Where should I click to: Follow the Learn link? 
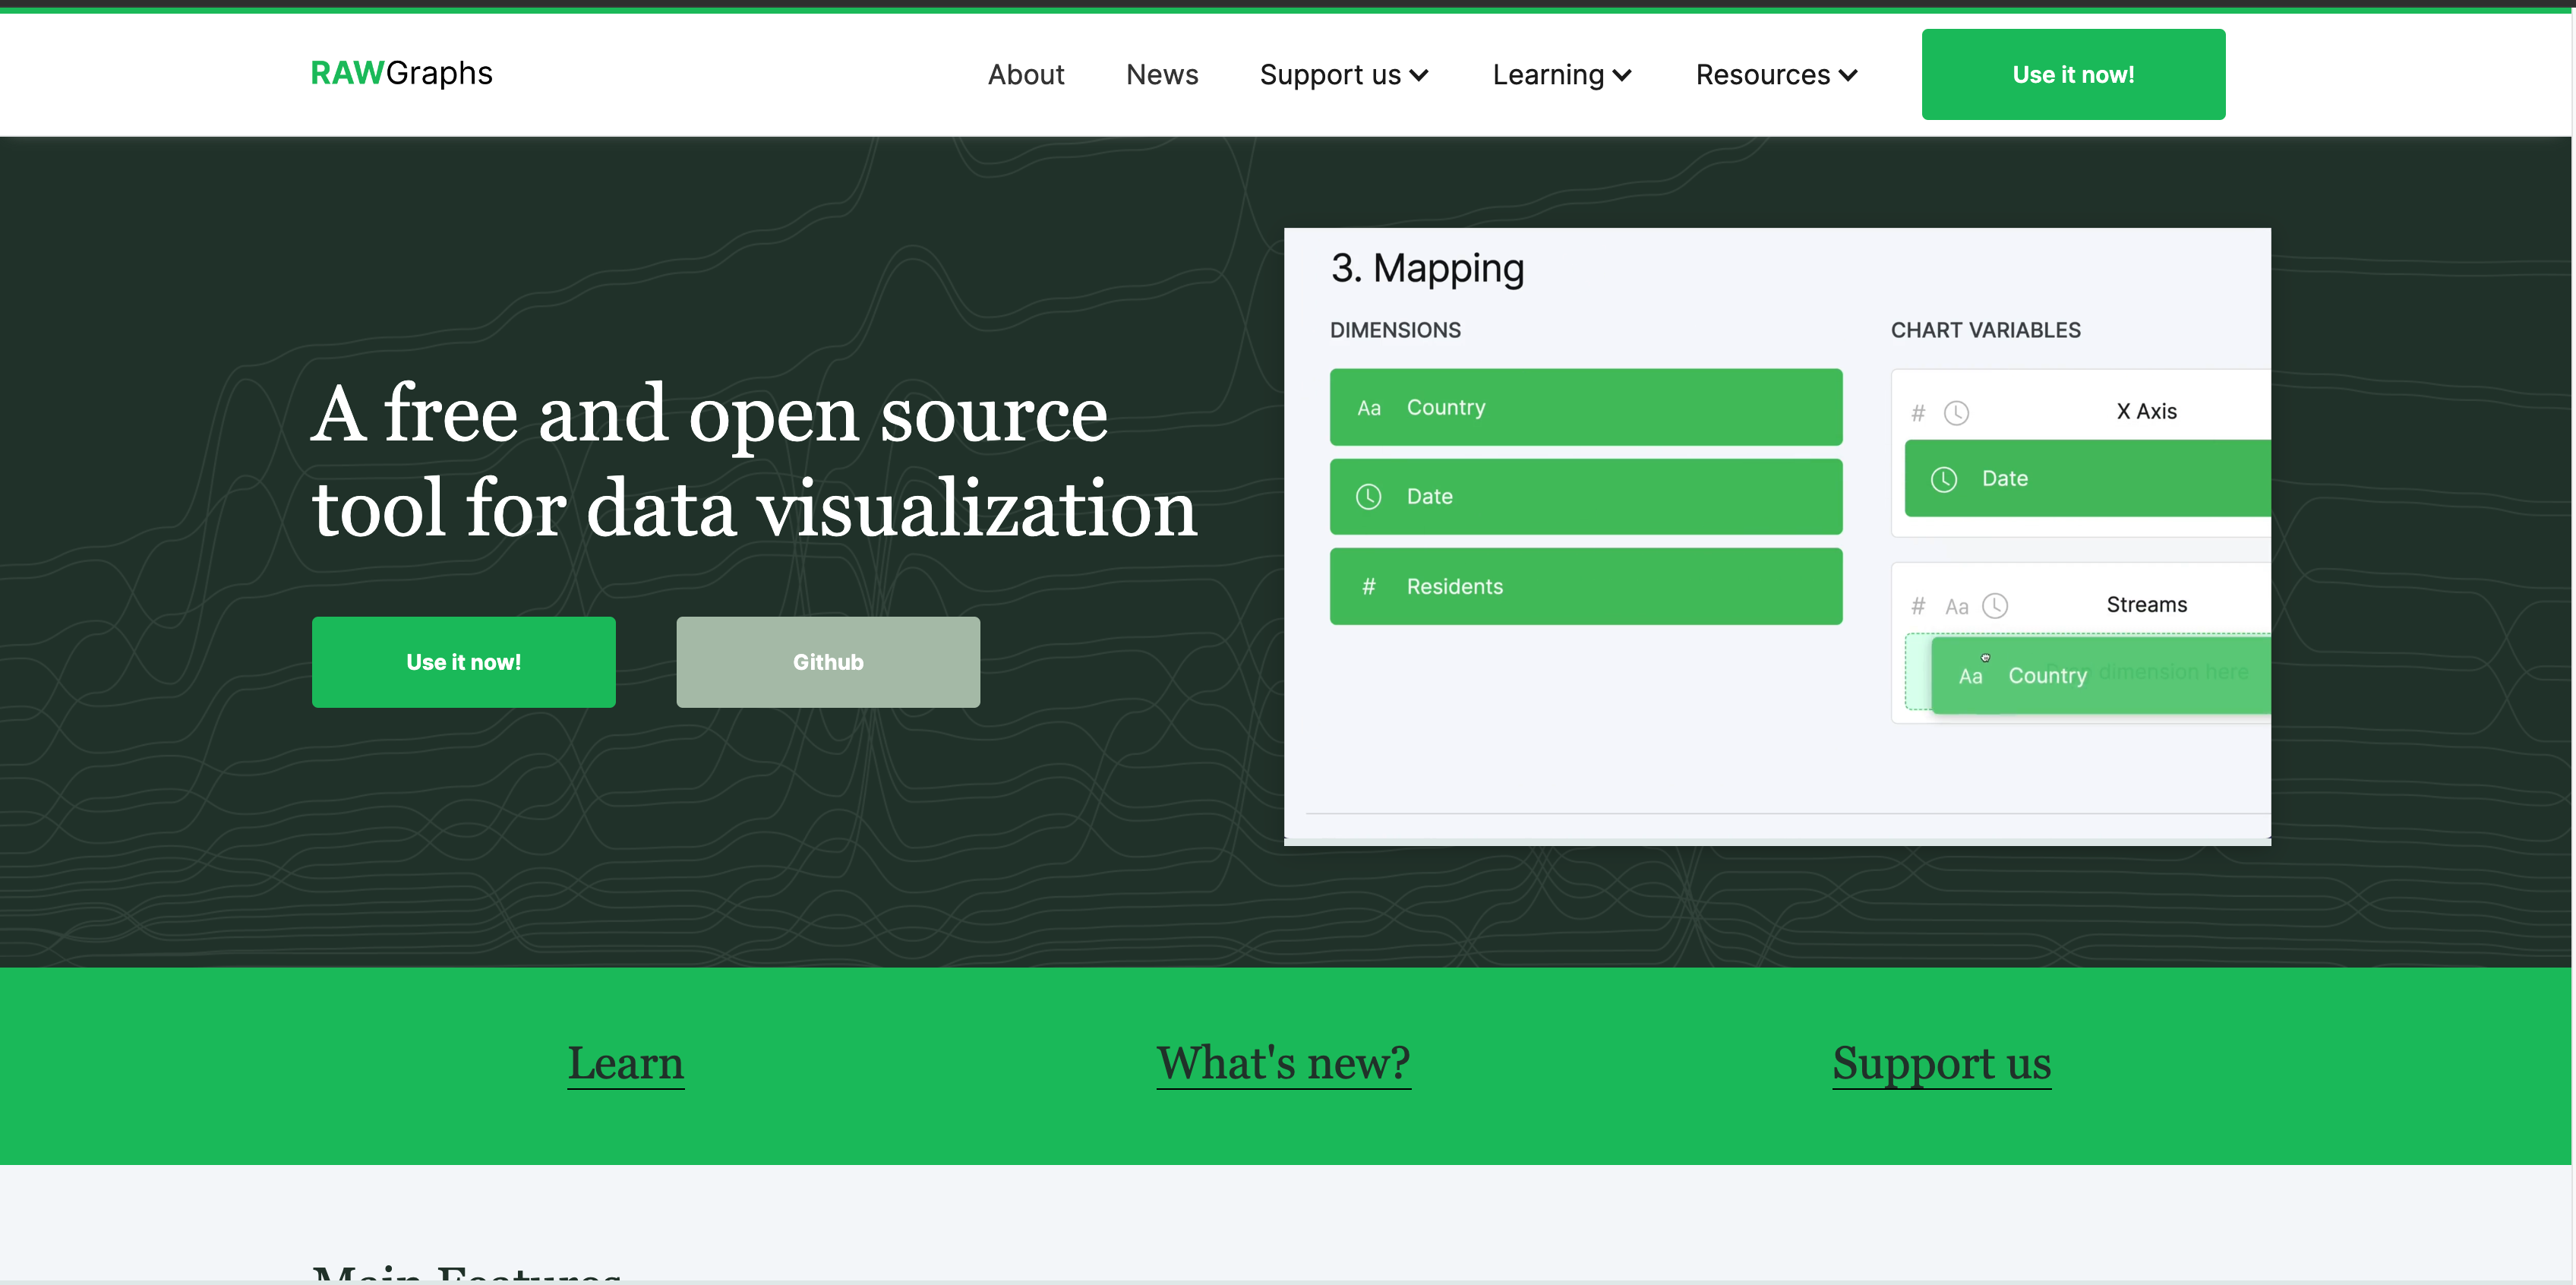pos(626,1063)
